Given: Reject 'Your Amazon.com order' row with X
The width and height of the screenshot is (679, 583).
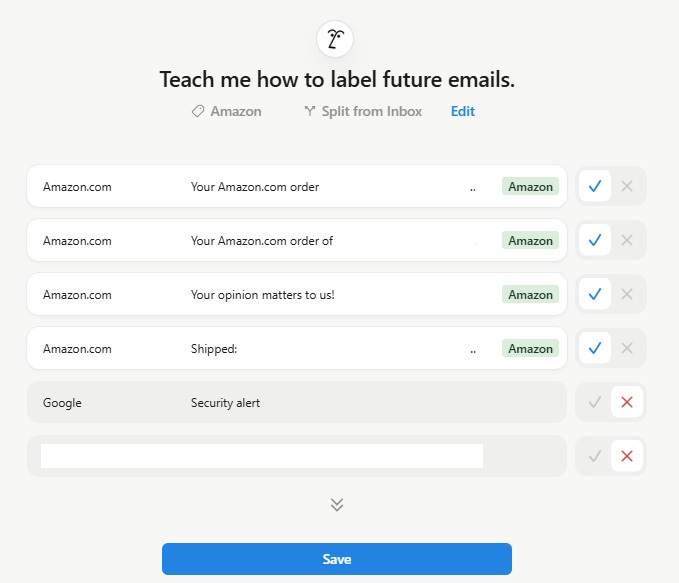Looking at the screenshot, I should [627, 186].
